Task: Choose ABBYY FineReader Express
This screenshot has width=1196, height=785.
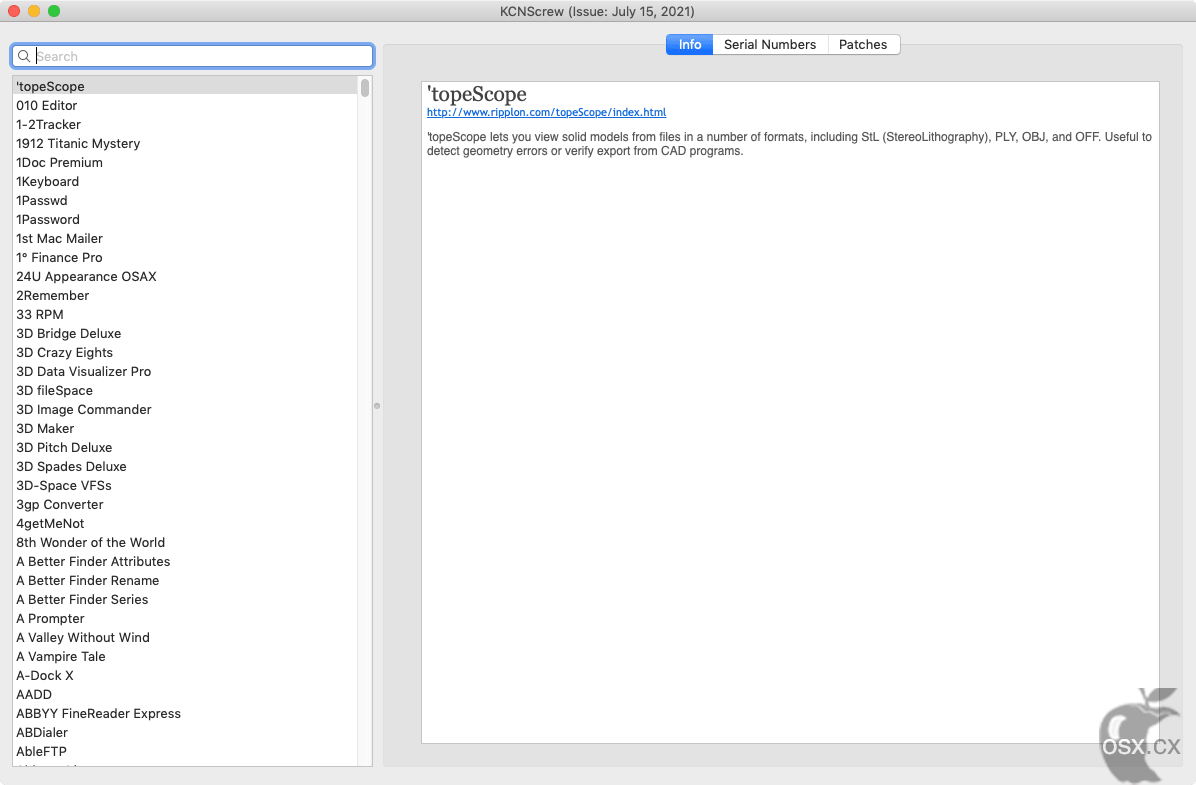Action: click(185, 713)
